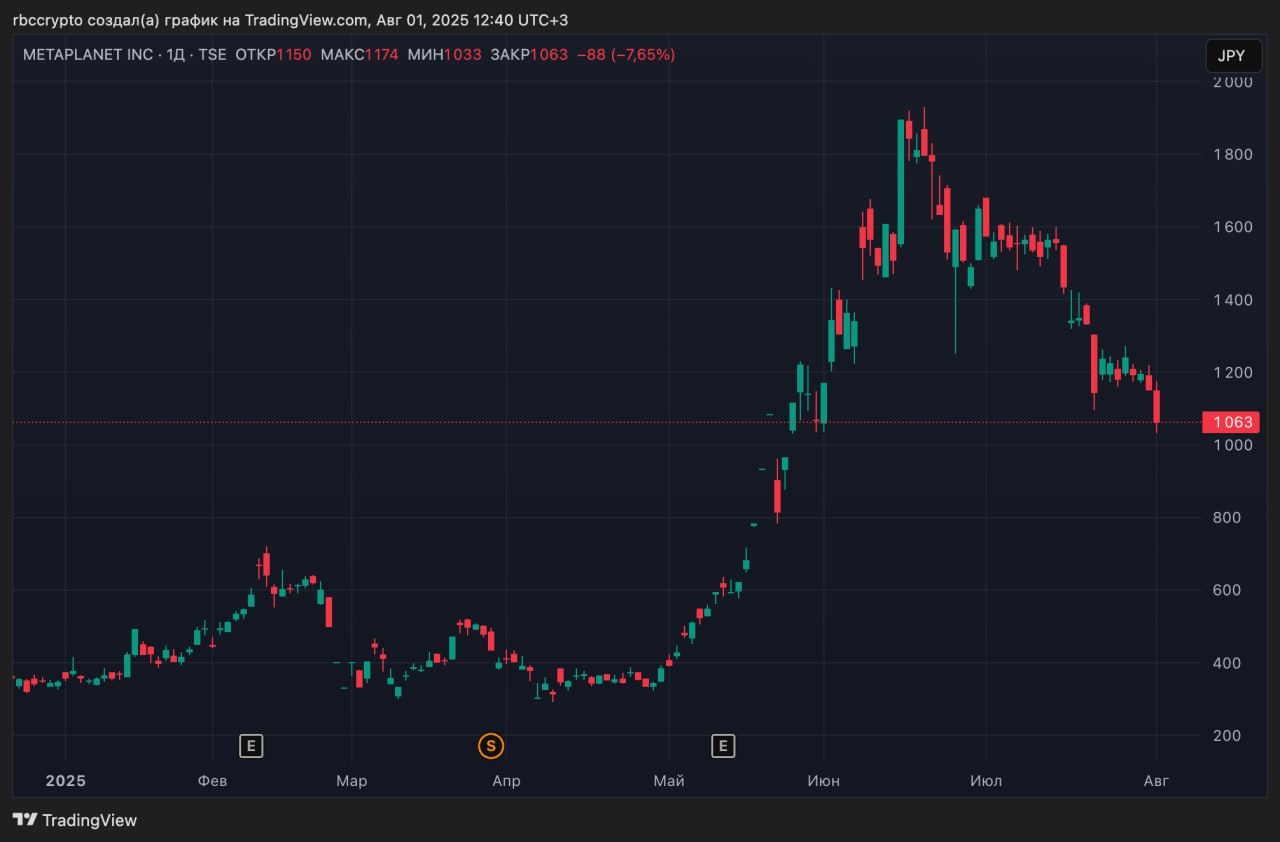Click the METAPLANET INC symbol title
This screenshot has width=1280, height=842.
(x=88, y=55)
